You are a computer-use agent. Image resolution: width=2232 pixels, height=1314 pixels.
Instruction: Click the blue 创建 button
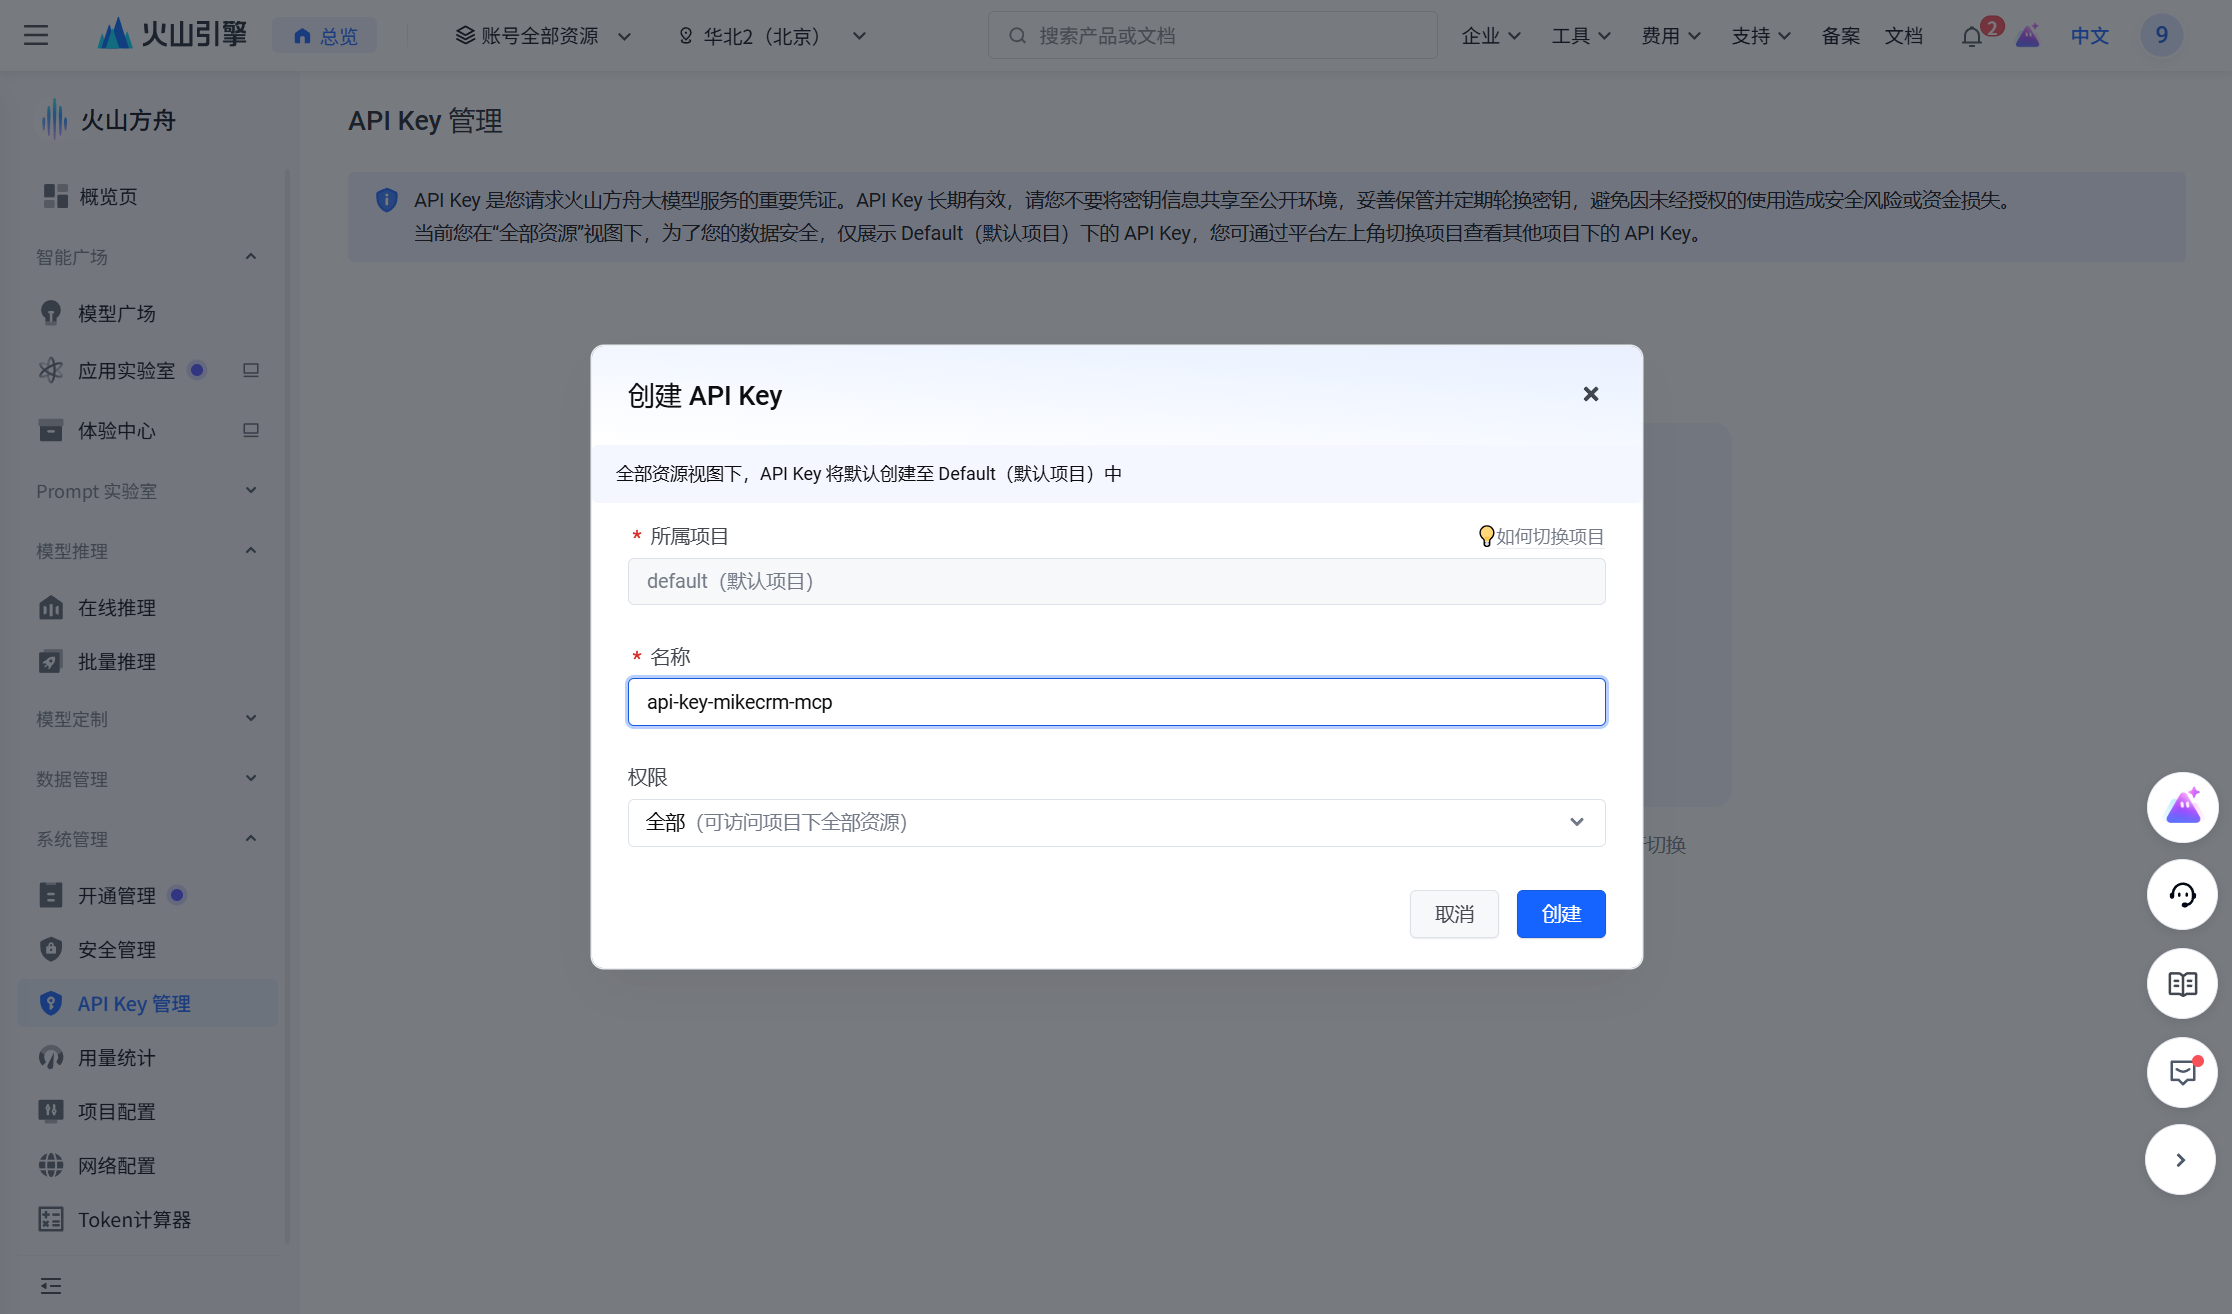click(1560, 914)
